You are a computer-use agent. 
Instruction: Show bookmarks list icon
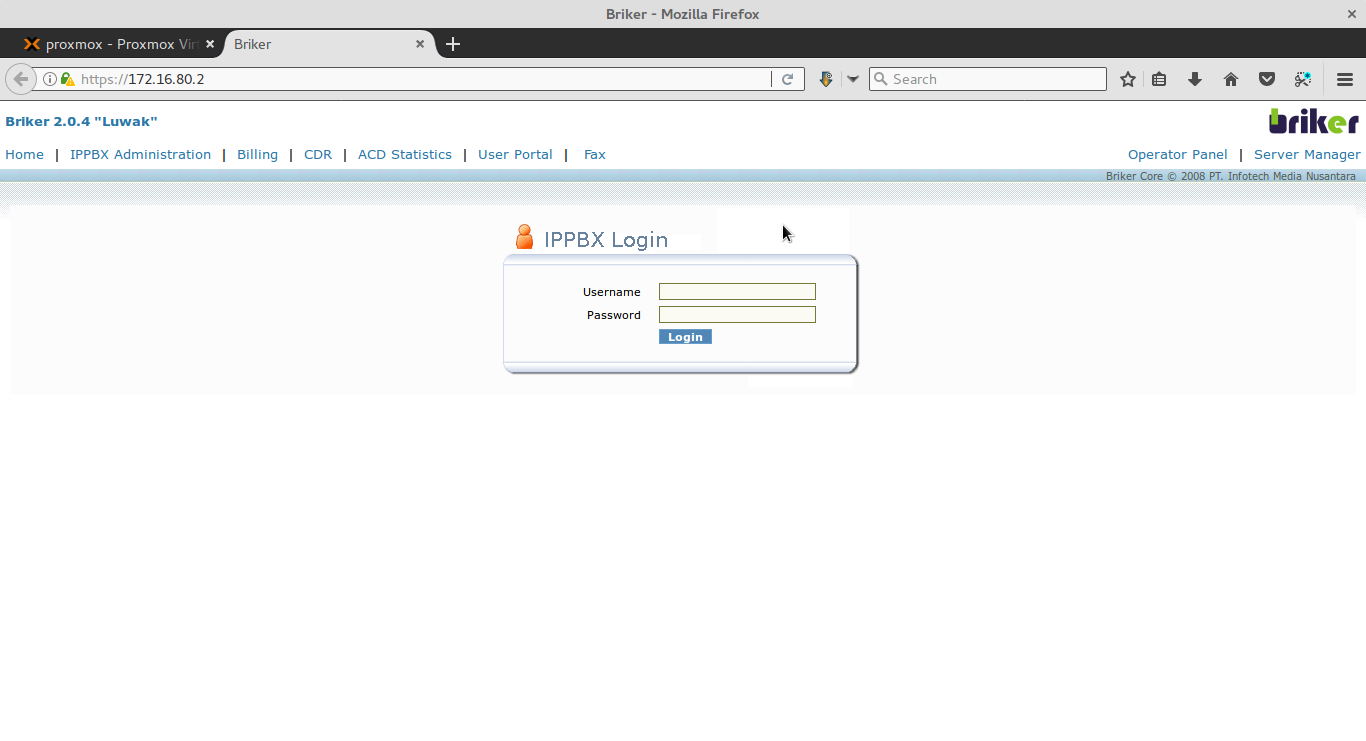tap(1159, 79)
